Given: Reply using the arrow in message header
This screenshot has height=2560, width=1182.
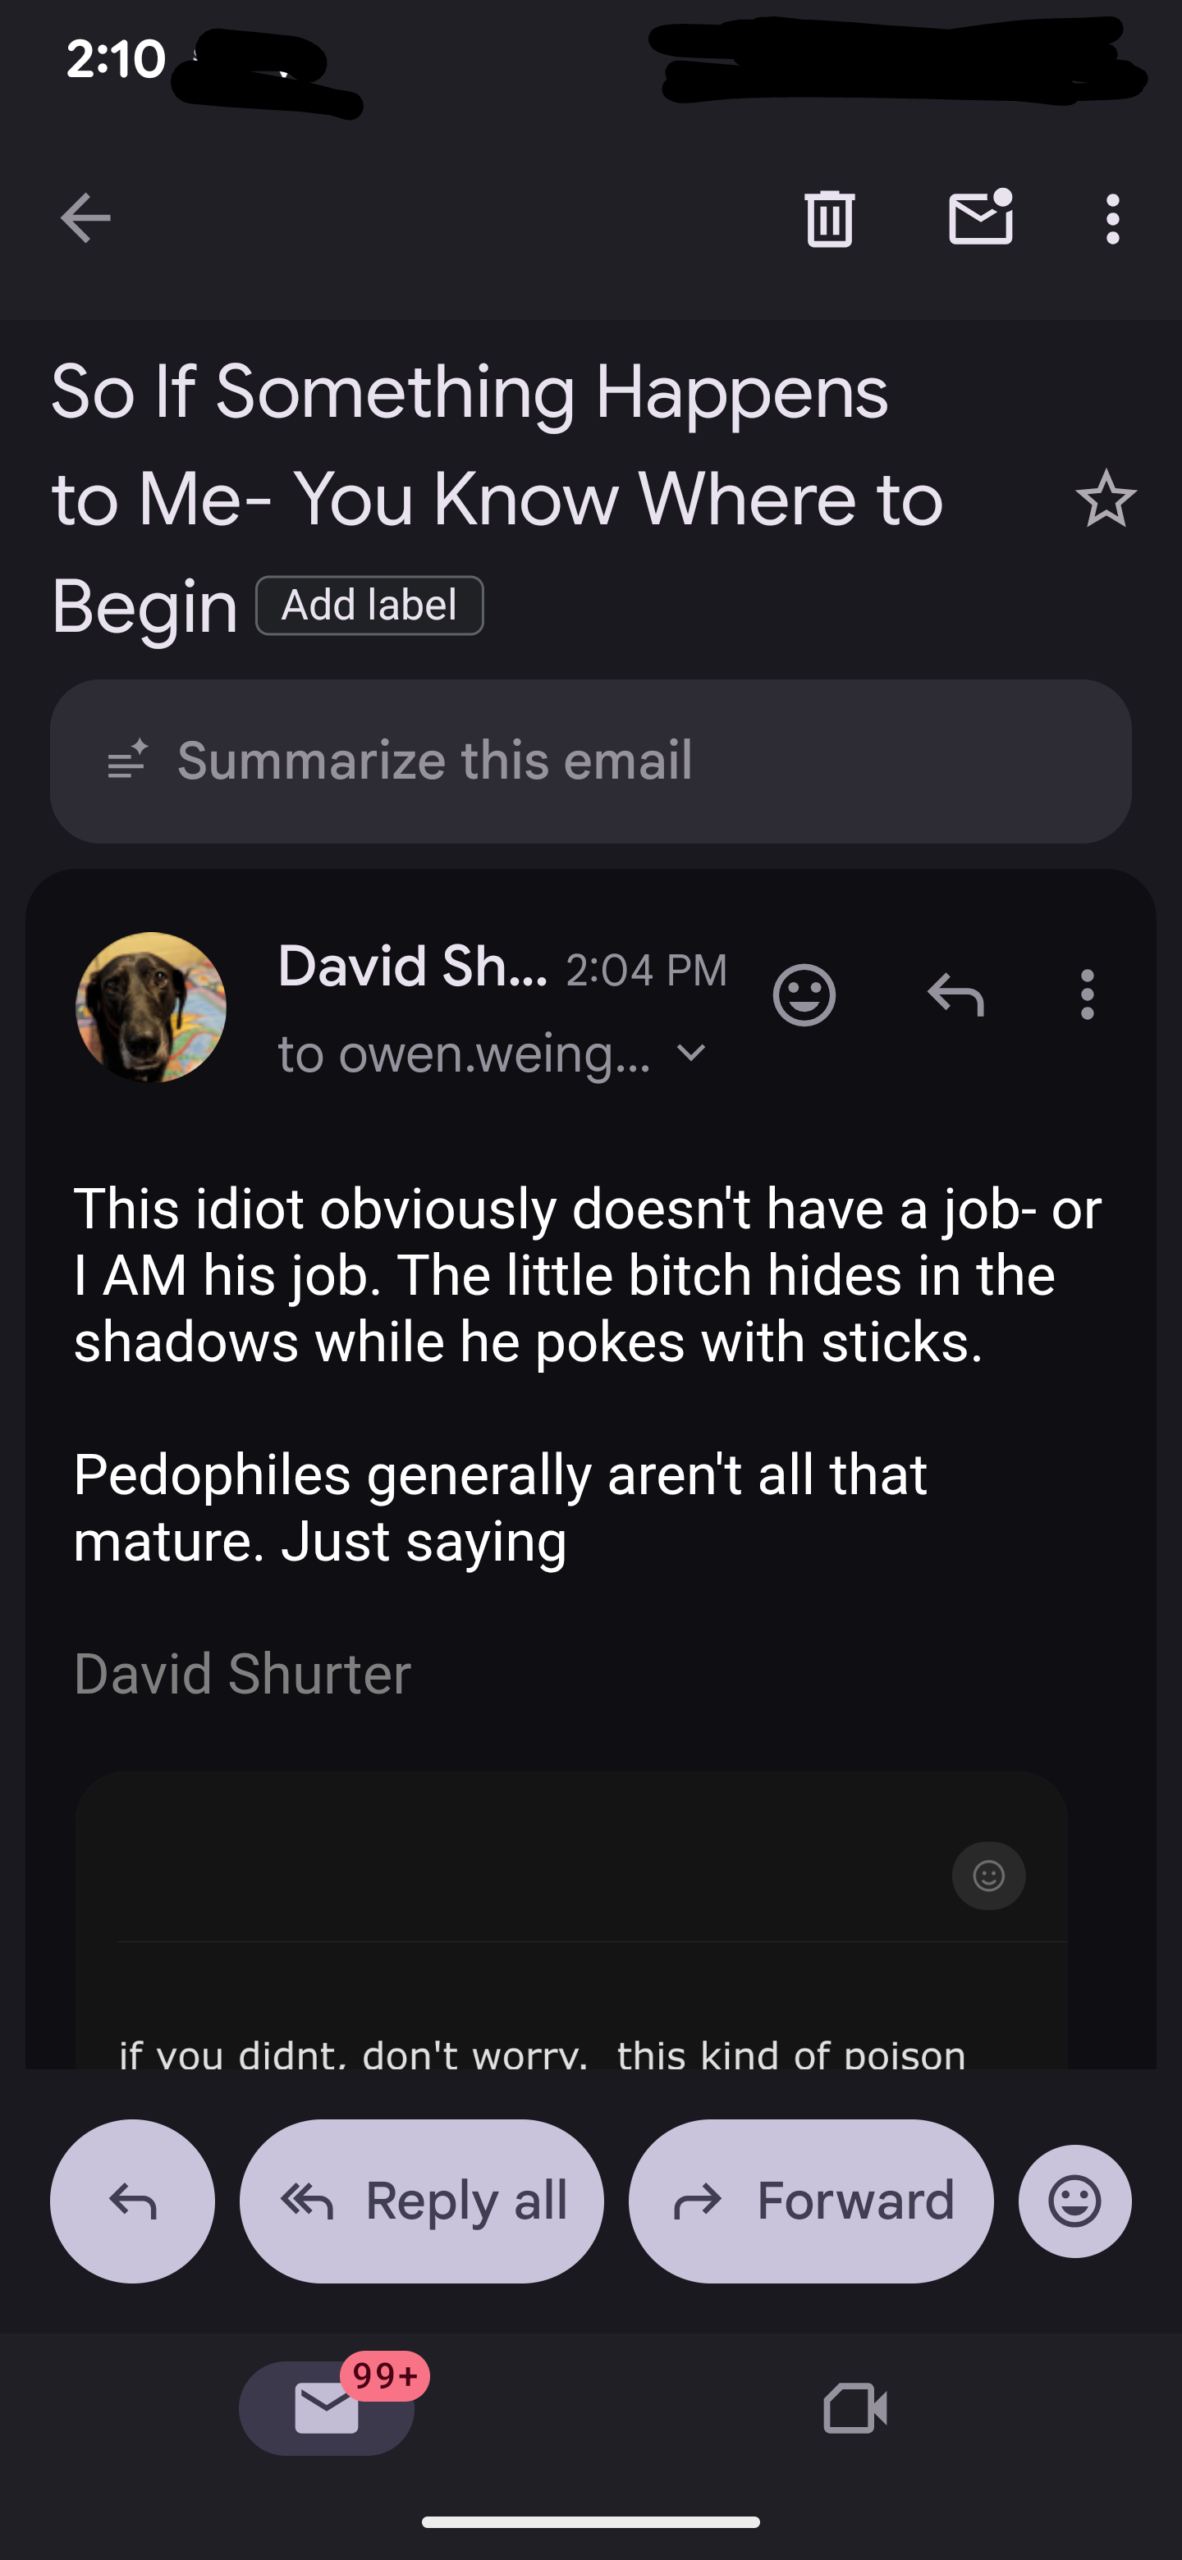Looking at the screenshot, I should (955, 995).
